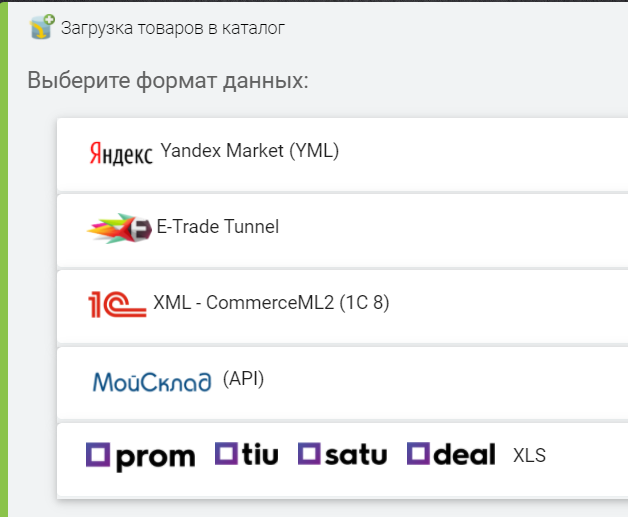Select the (API) label beside МойСклад
Screen dimensions: 628x517
pyautogui.click(x=243, y=378)
